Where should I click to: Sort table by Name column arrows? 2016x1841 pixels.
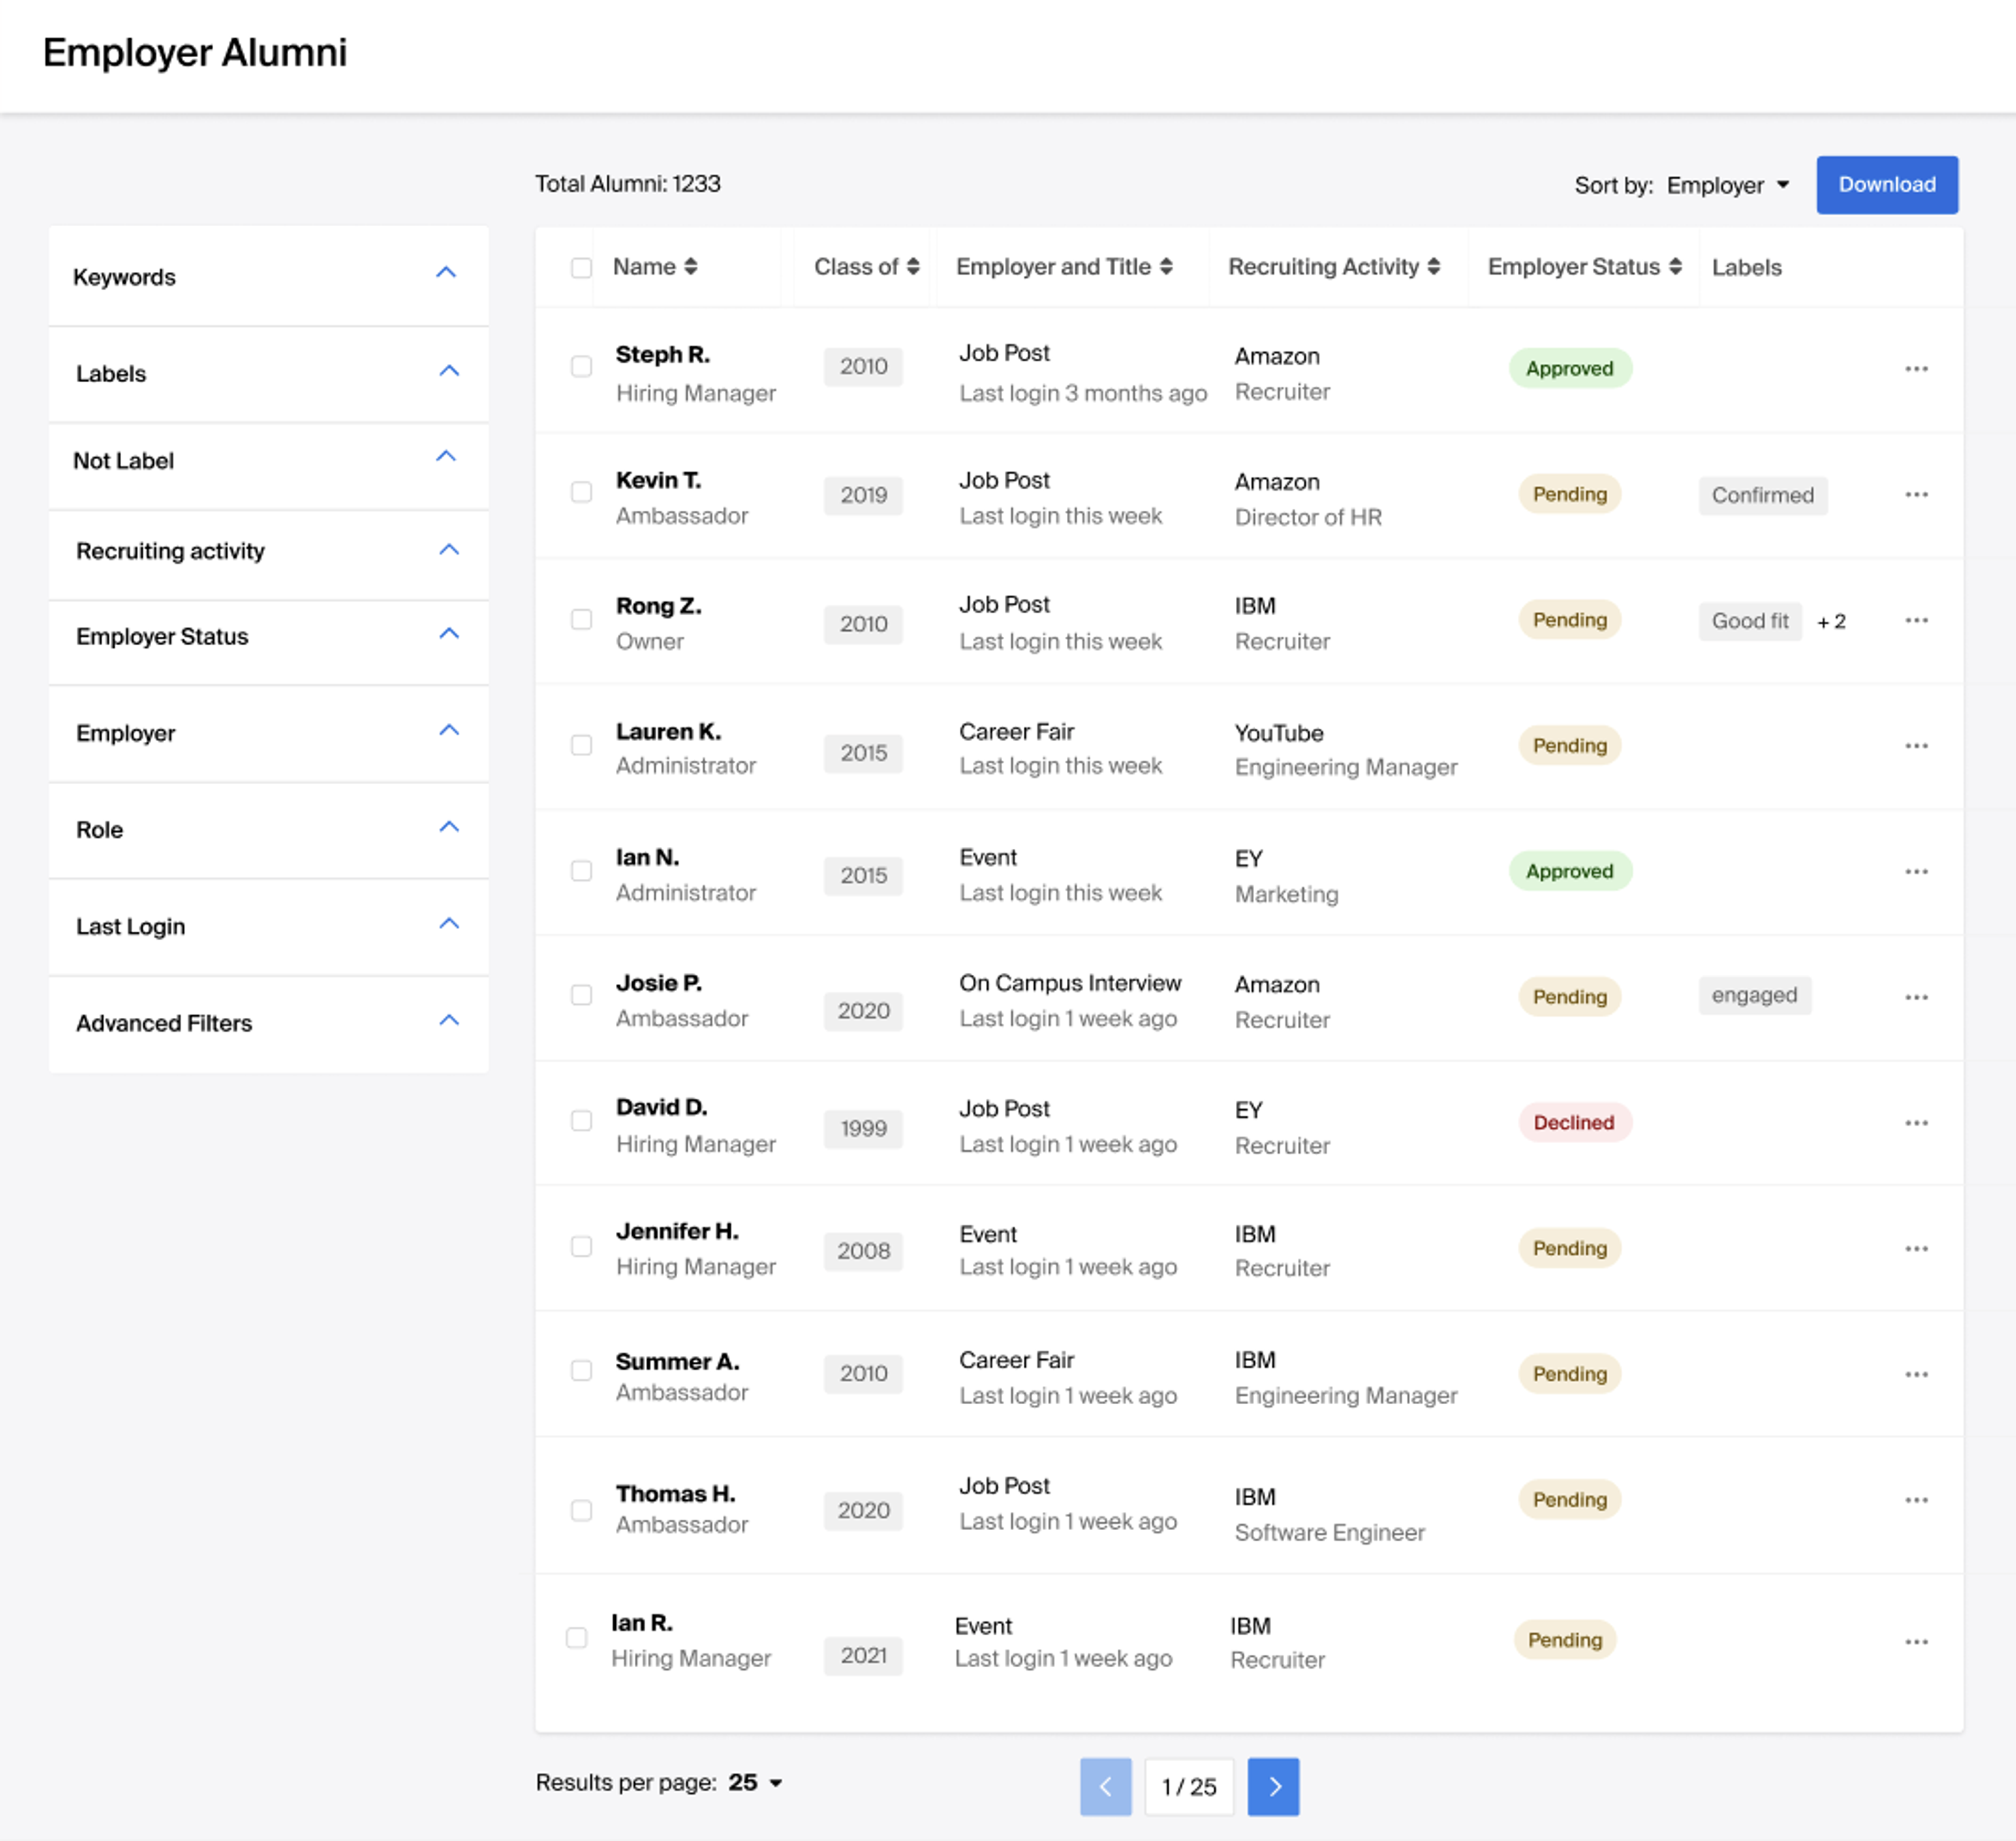point(691,267)
